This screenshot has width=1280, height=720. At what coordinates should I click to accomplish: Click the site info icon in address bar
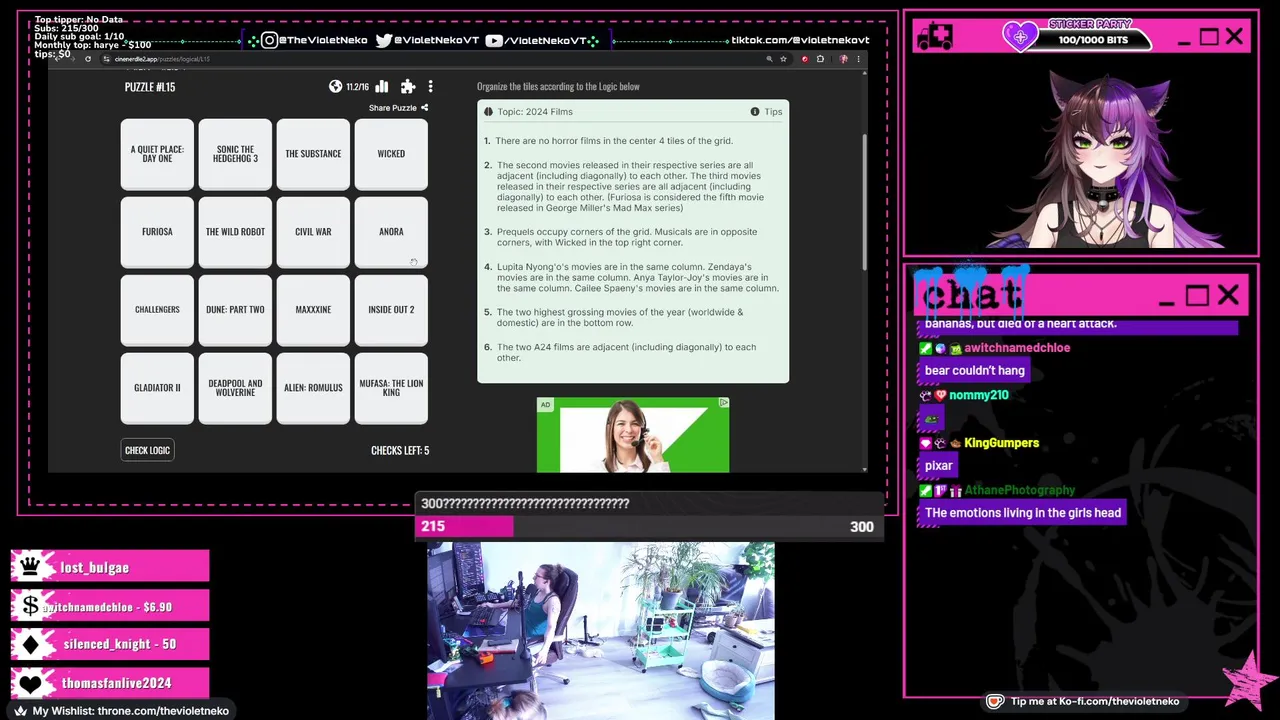(x=105, y=59)
